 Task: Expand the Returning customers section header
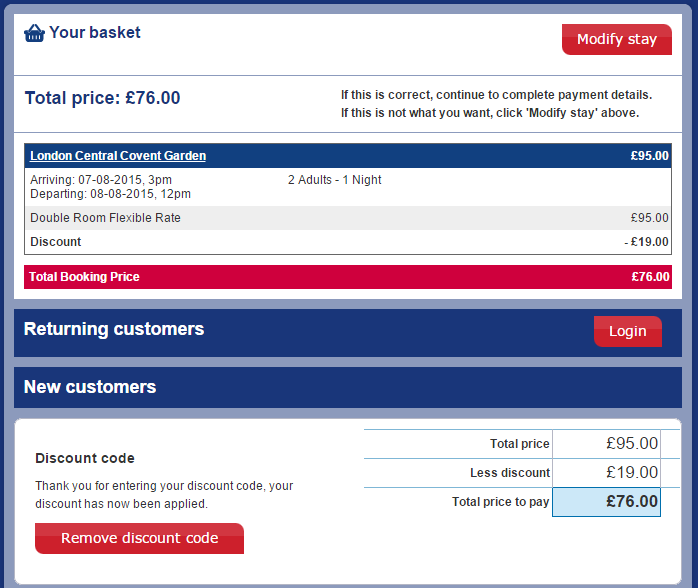(x=348, y=333)
